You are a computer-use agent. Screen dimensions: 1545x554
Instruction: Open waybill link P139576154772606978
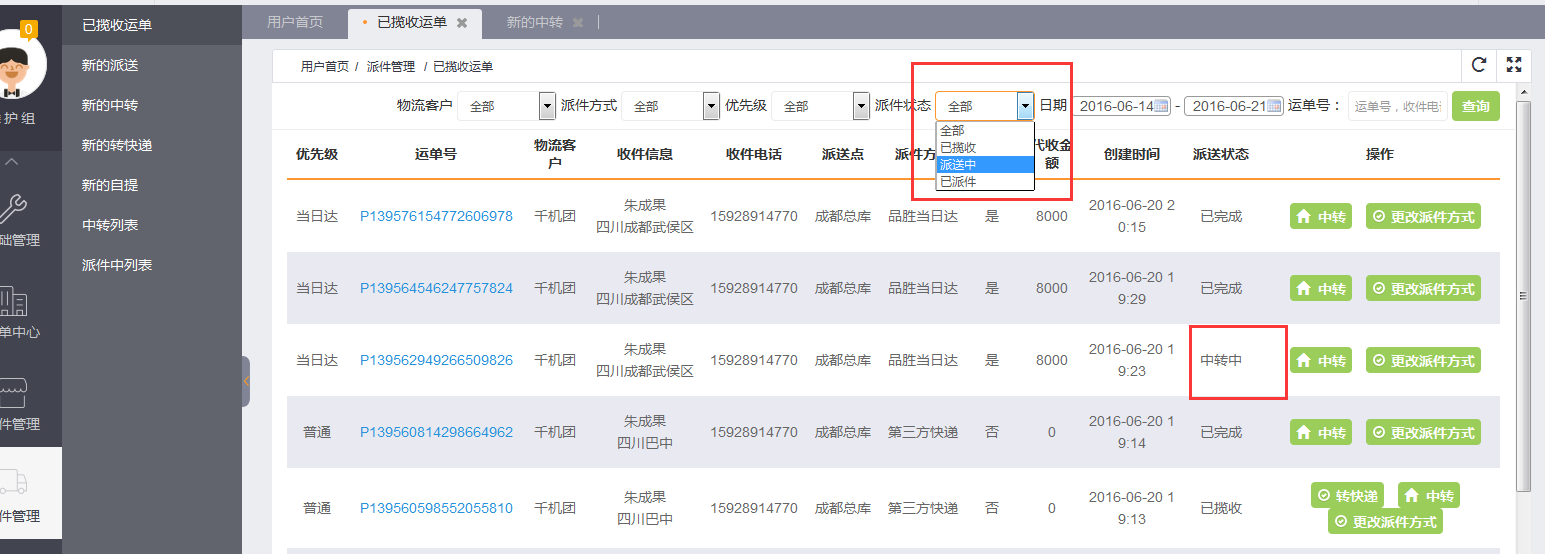pyautogui.click(x=436, y=216)
